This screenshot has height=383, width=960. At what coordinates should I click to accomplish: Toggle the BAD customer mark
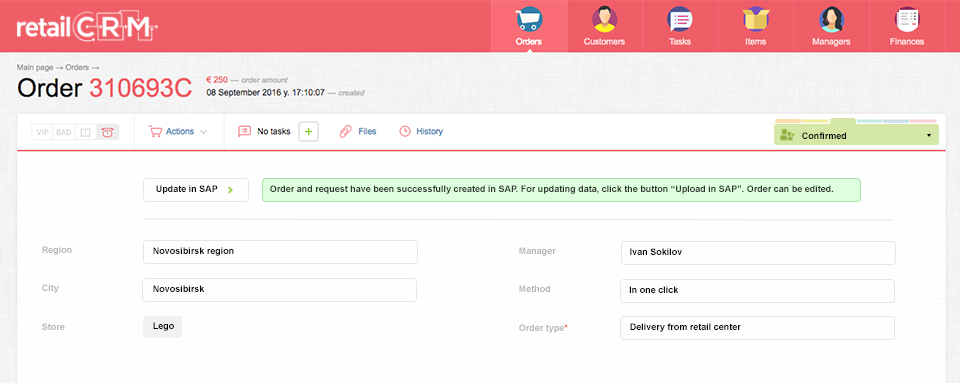(64, 132)
